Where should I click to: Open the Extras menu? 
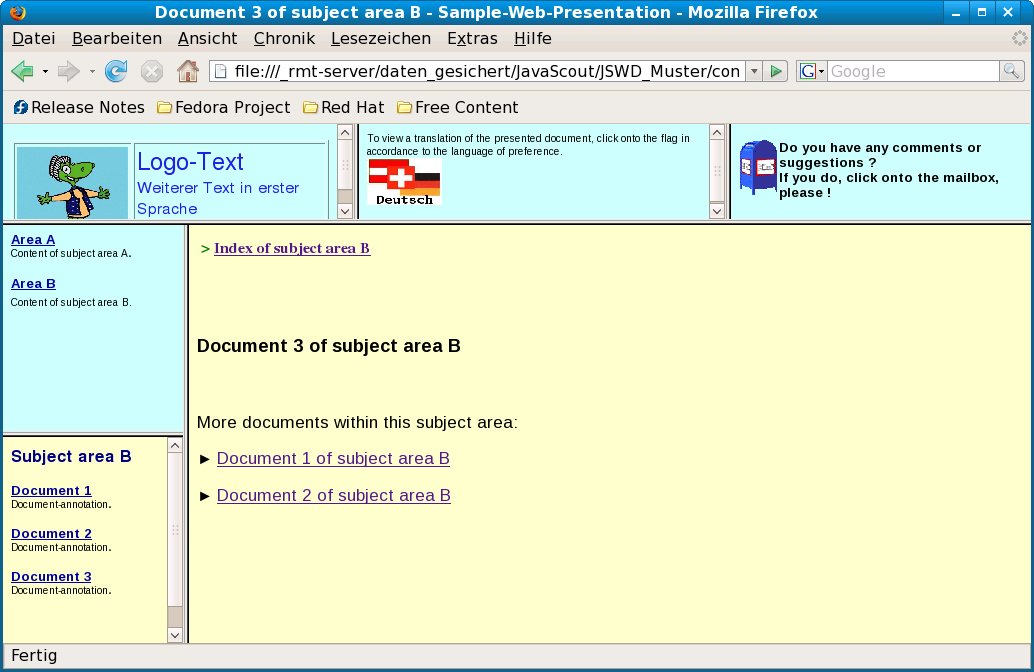pos(472,38)
